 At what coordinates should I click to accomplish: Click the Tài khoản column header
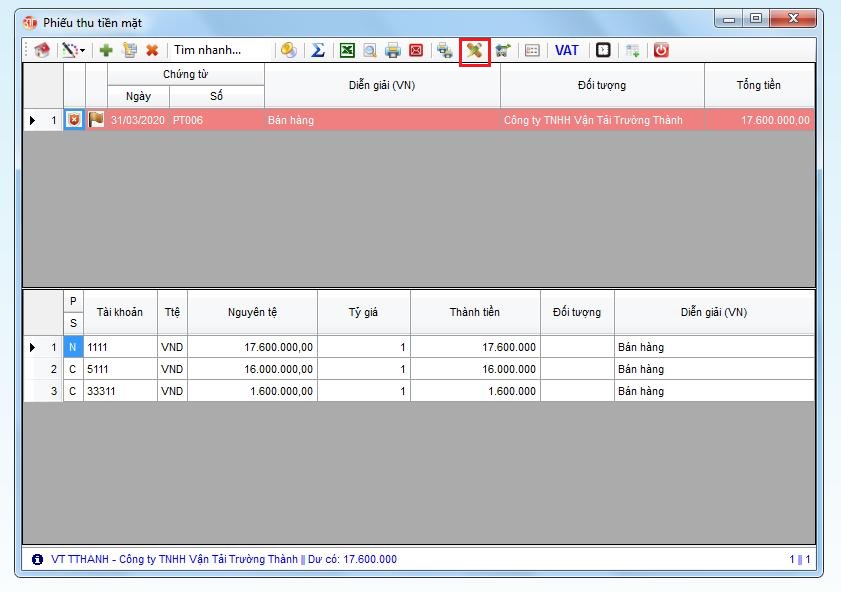120,312
